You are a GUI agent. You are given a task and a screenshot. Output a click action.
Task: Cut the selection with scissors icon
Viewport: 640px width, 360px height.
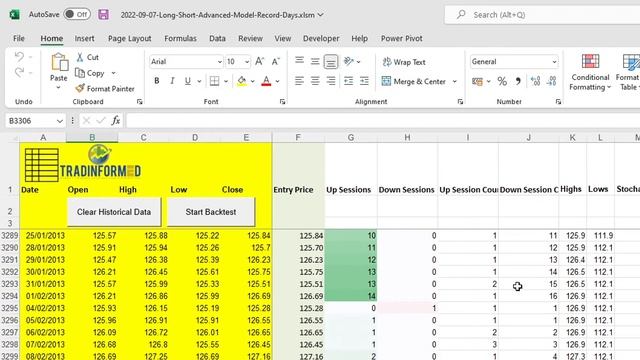pyautogui.click(x=80, y=57)
